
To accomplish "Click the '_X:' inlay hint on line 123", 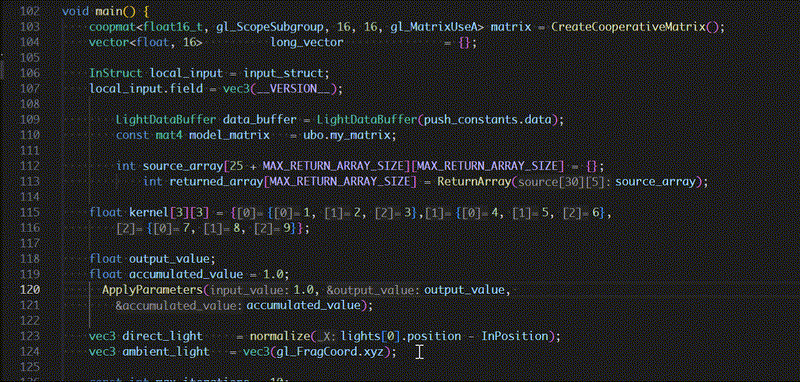I will coord(327,337).
